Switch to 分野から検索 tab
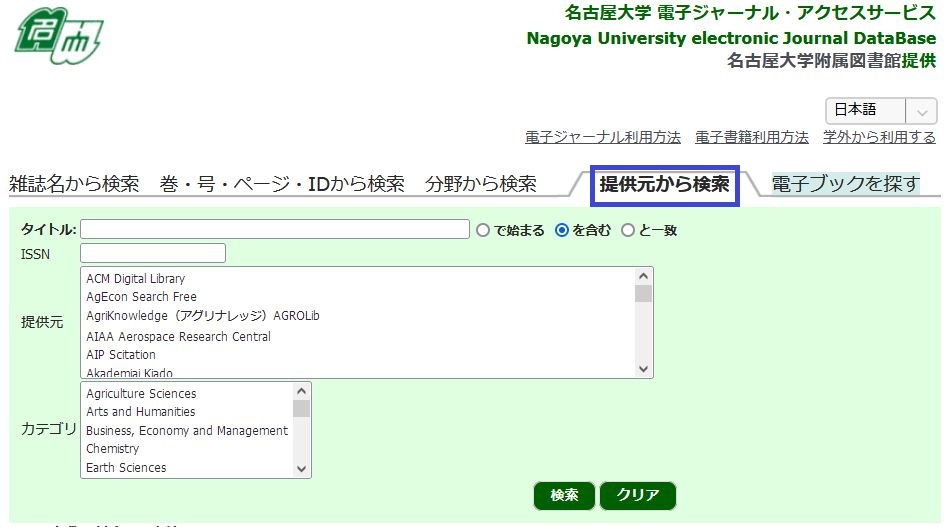Screen dimensions: 950x527 (481, 184)
